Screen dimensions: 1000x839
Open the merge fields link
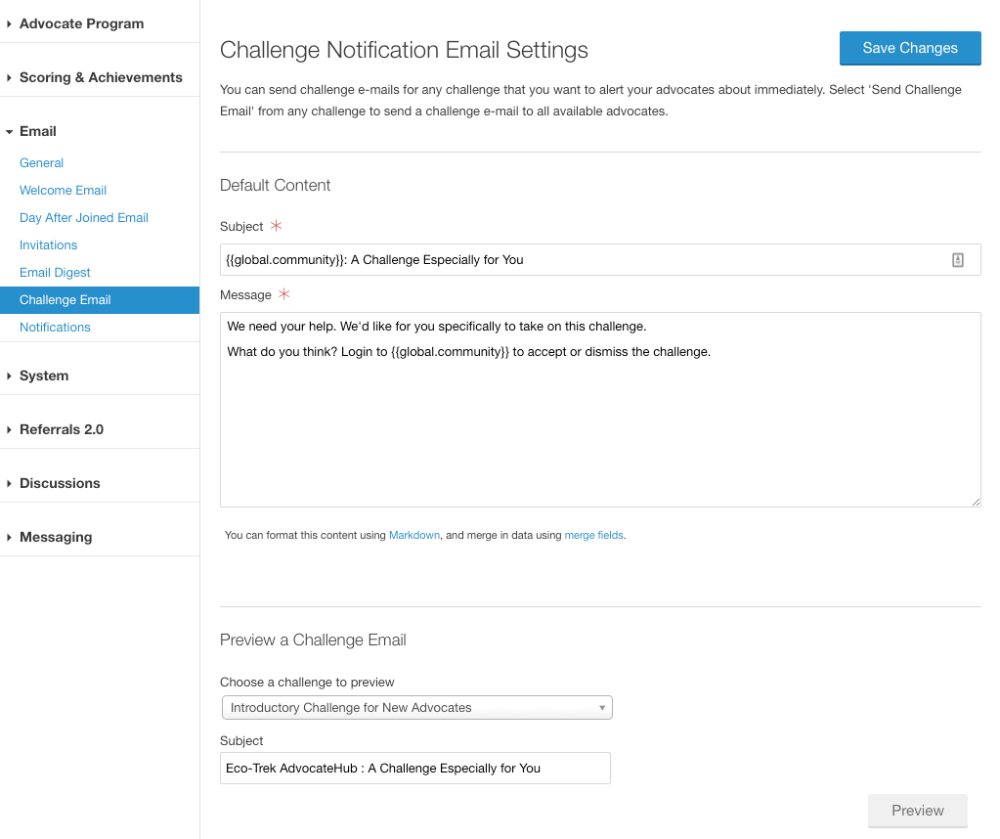click(x=594, y=535)
